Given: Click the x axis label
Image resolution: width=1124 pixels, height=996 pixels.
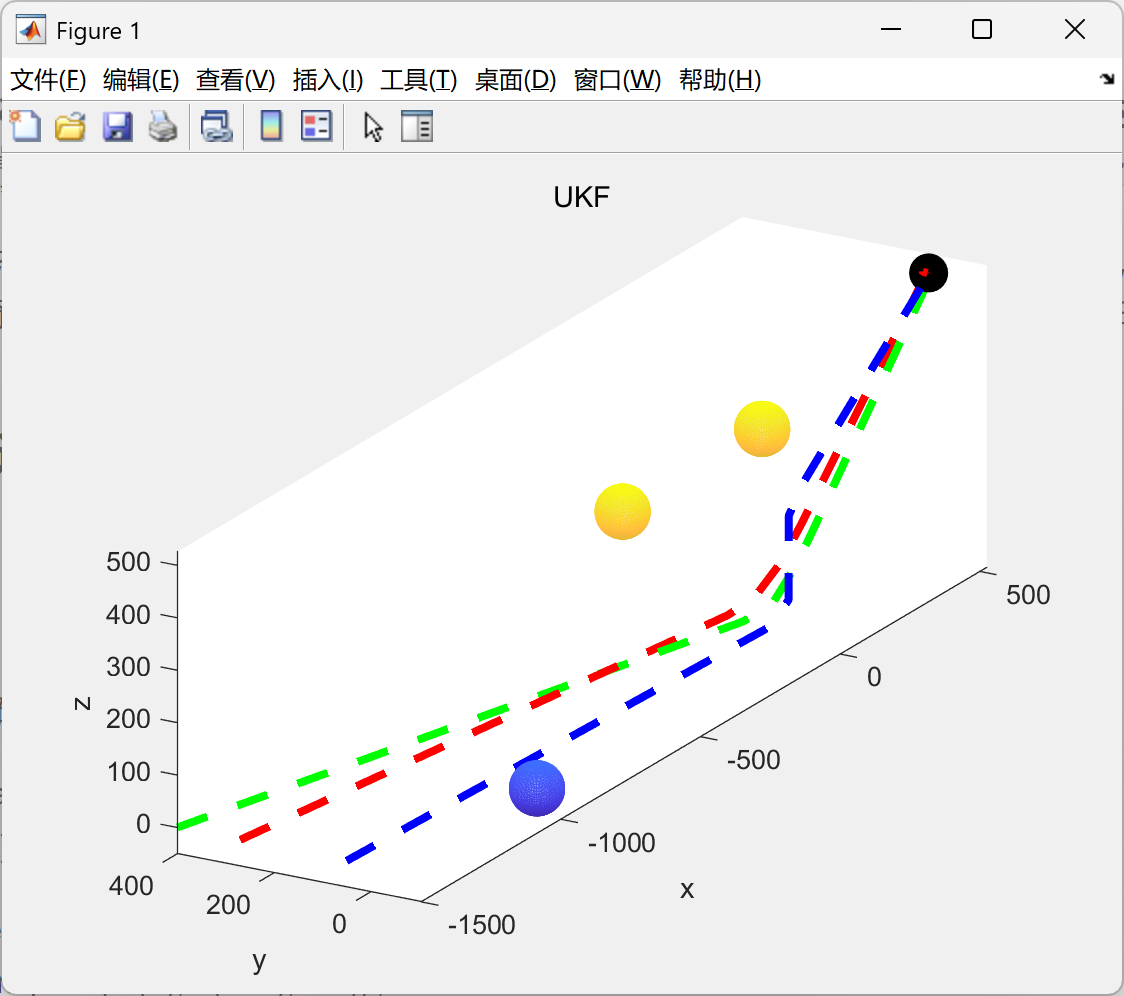Looking at the screenshot, I should pyautogui.click(x=687, y=890).
